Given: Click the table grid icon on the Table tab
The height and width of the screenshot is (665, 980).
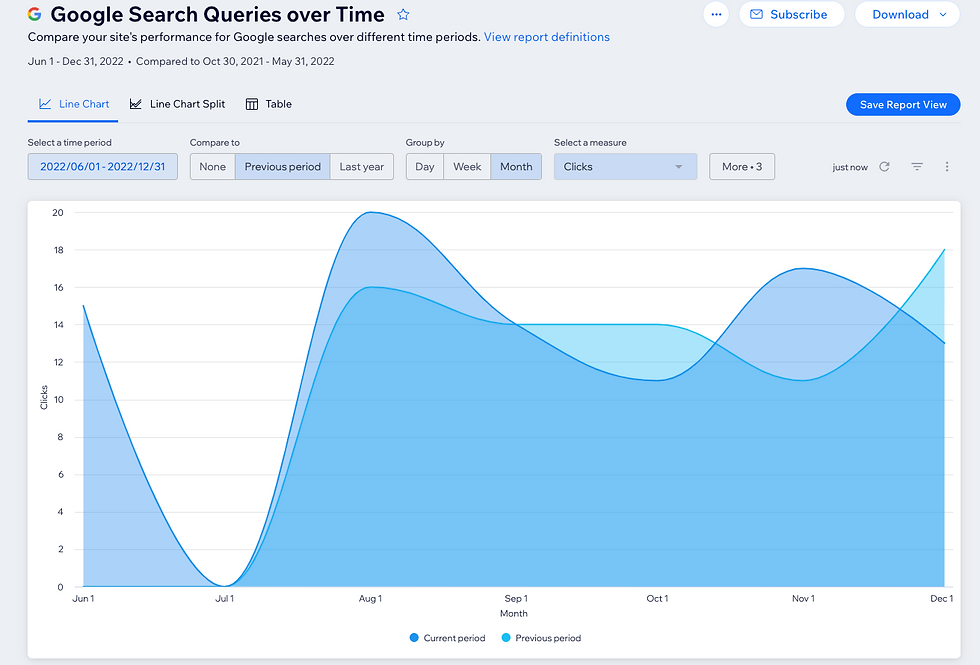Looking at the screenshot, I should tap(251, 104).
